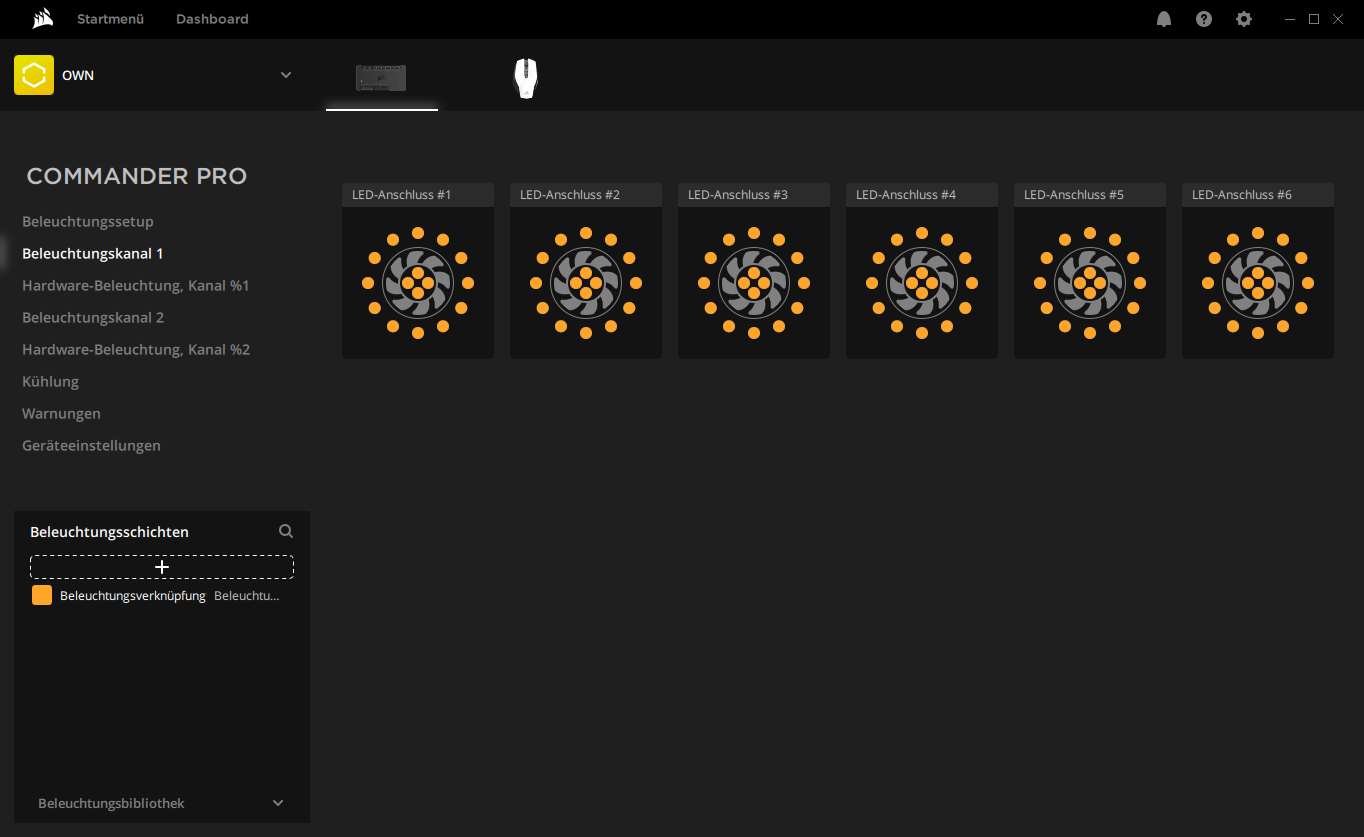Open Hardware-Beleuchtung, Kanal %1

coord(136,285)
